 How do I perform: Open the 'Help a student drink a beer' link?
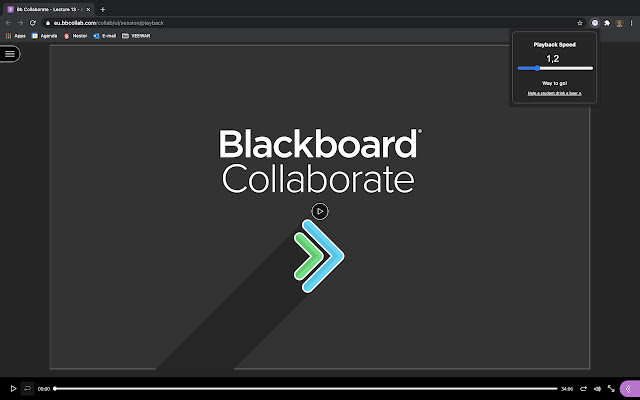pos(554,93)
